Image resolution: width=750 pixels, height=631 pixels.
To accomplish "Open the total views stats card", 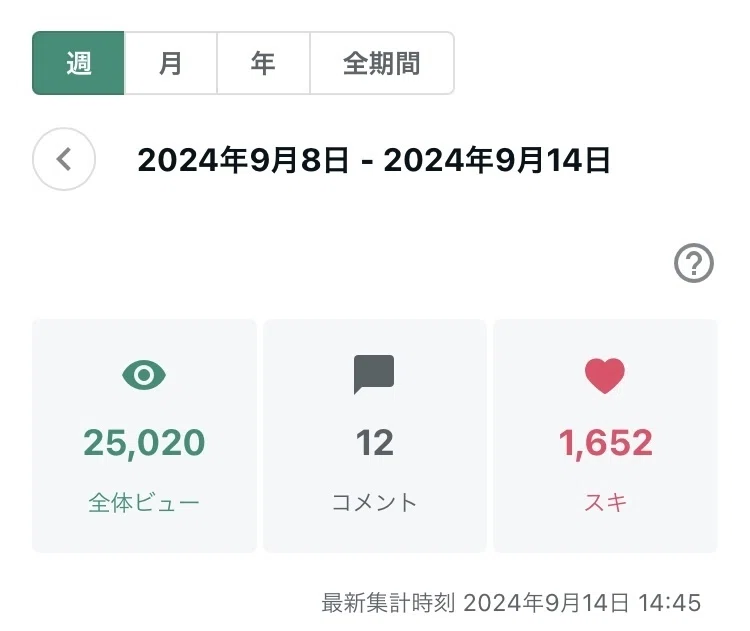I will point(144,436).
